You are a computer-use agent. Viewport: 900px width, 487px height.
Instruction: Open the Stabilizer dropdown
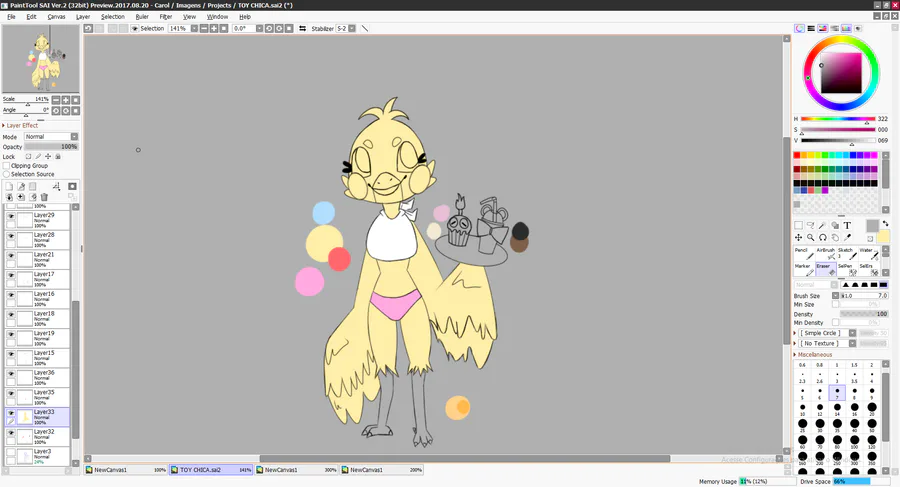352,28
